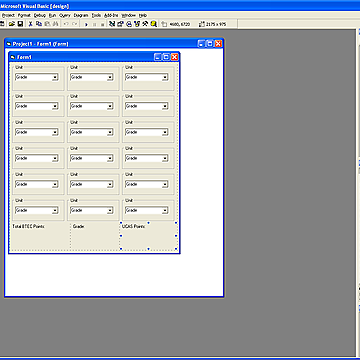Expand Grade combo in row three, middle column
The height and width of the screenshot is (360, 360).
pyautogui.click(x=110, y=132)
